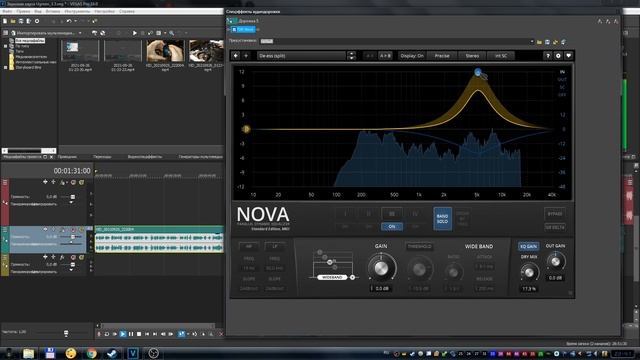This screenshot has width=640, height=360.
Task: Click new project icon in Vegas toolbar
Action: click(5, 21)
